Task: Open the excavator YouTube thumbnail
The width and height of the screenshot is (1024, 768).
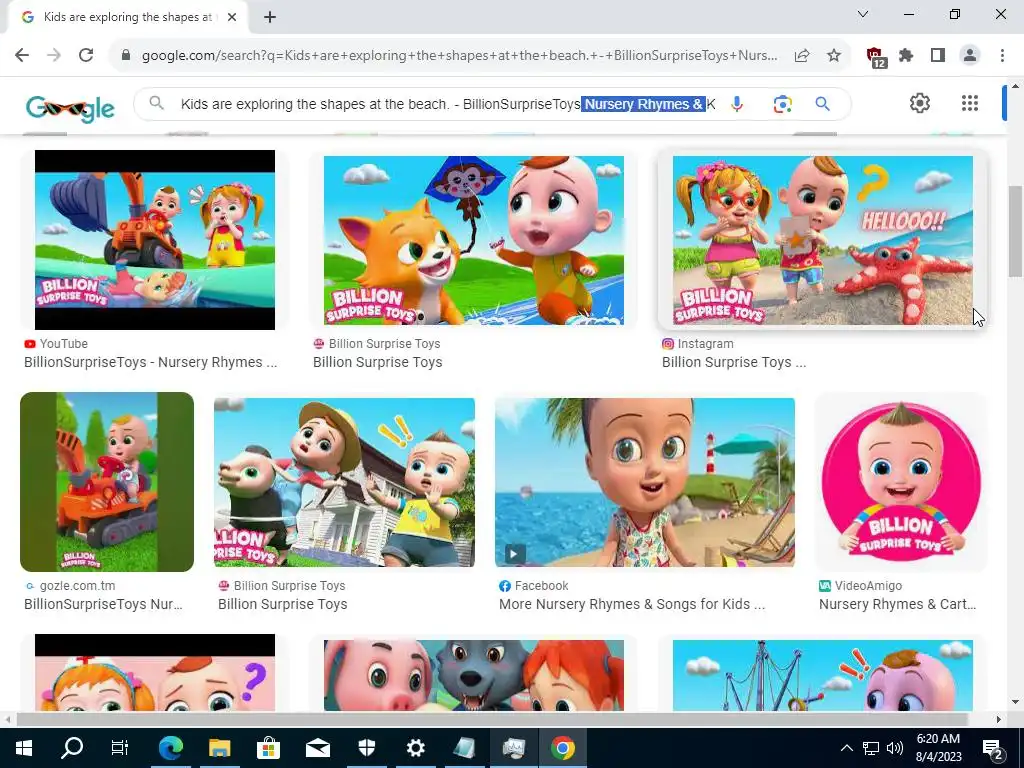Action: [155, 240]
